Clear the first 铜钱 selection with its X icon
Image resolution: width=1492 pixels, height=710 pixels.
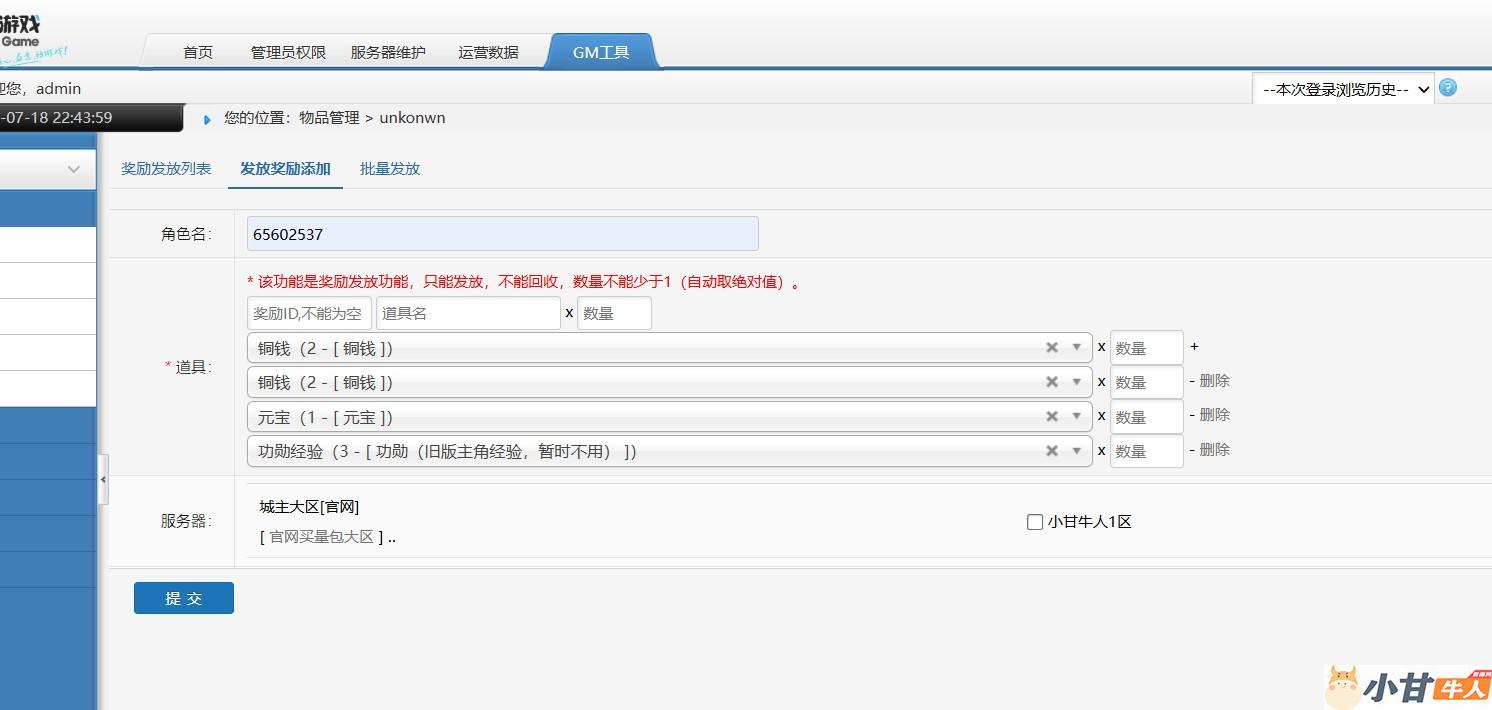[x=1052, y=348]
